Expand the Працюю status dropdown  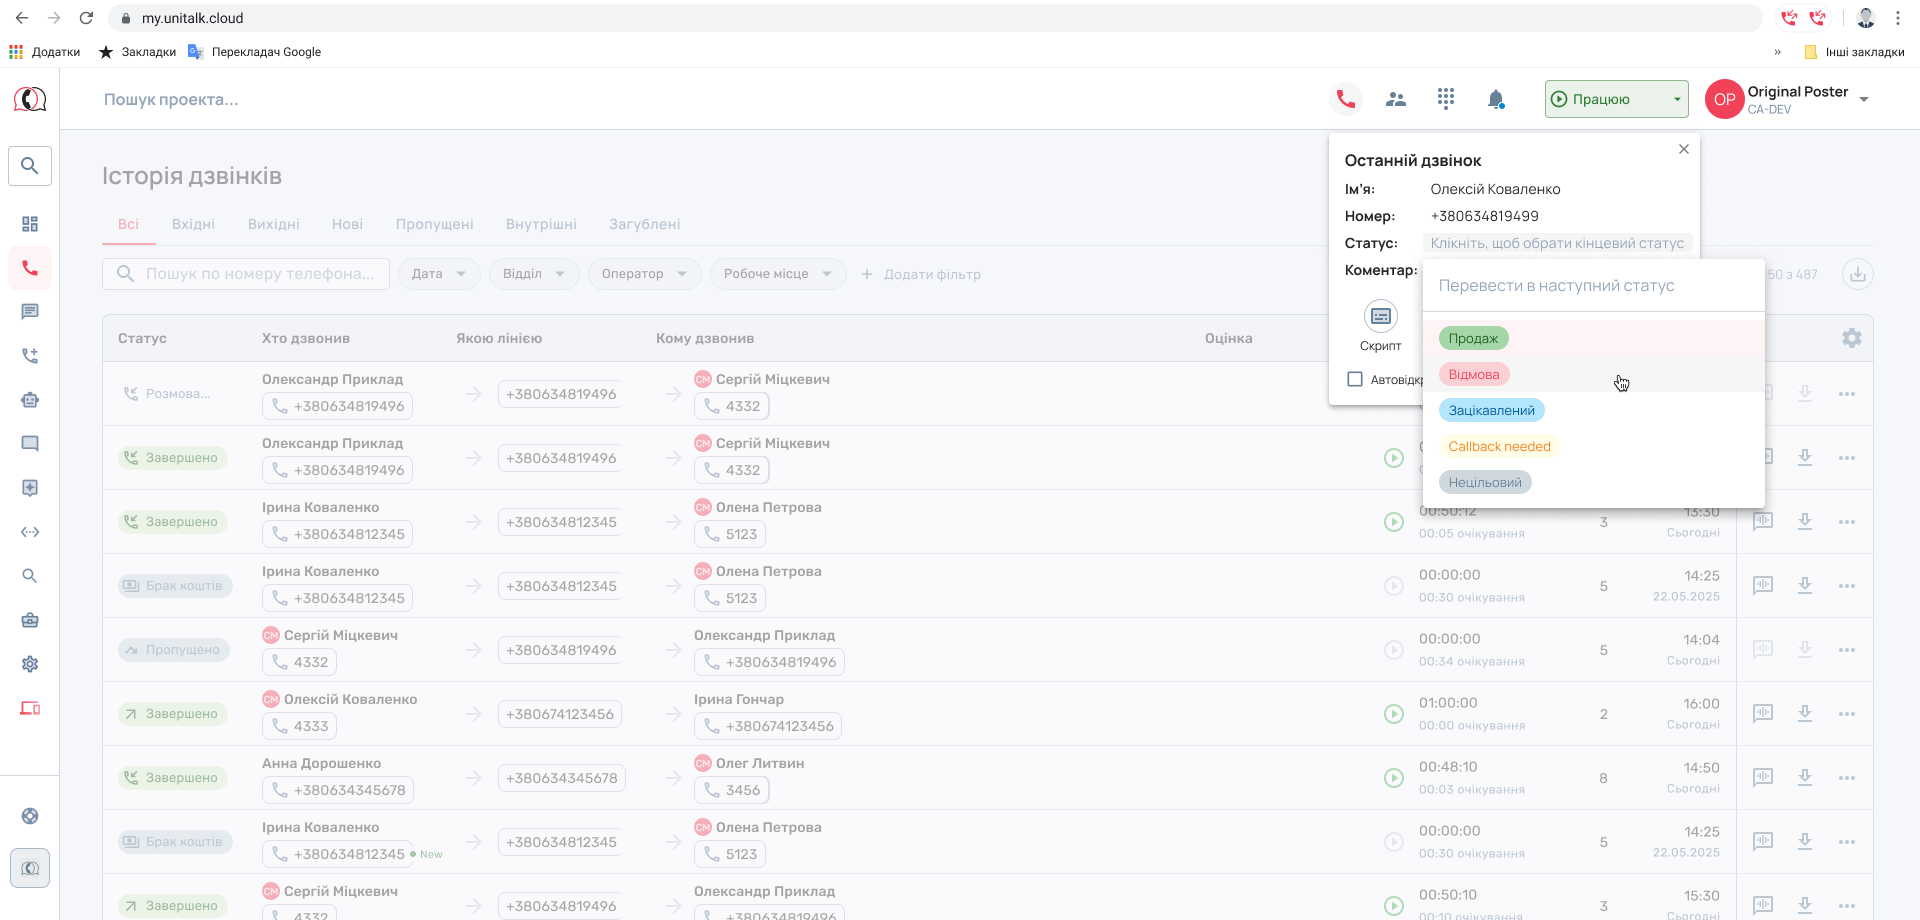point(1616,99)
